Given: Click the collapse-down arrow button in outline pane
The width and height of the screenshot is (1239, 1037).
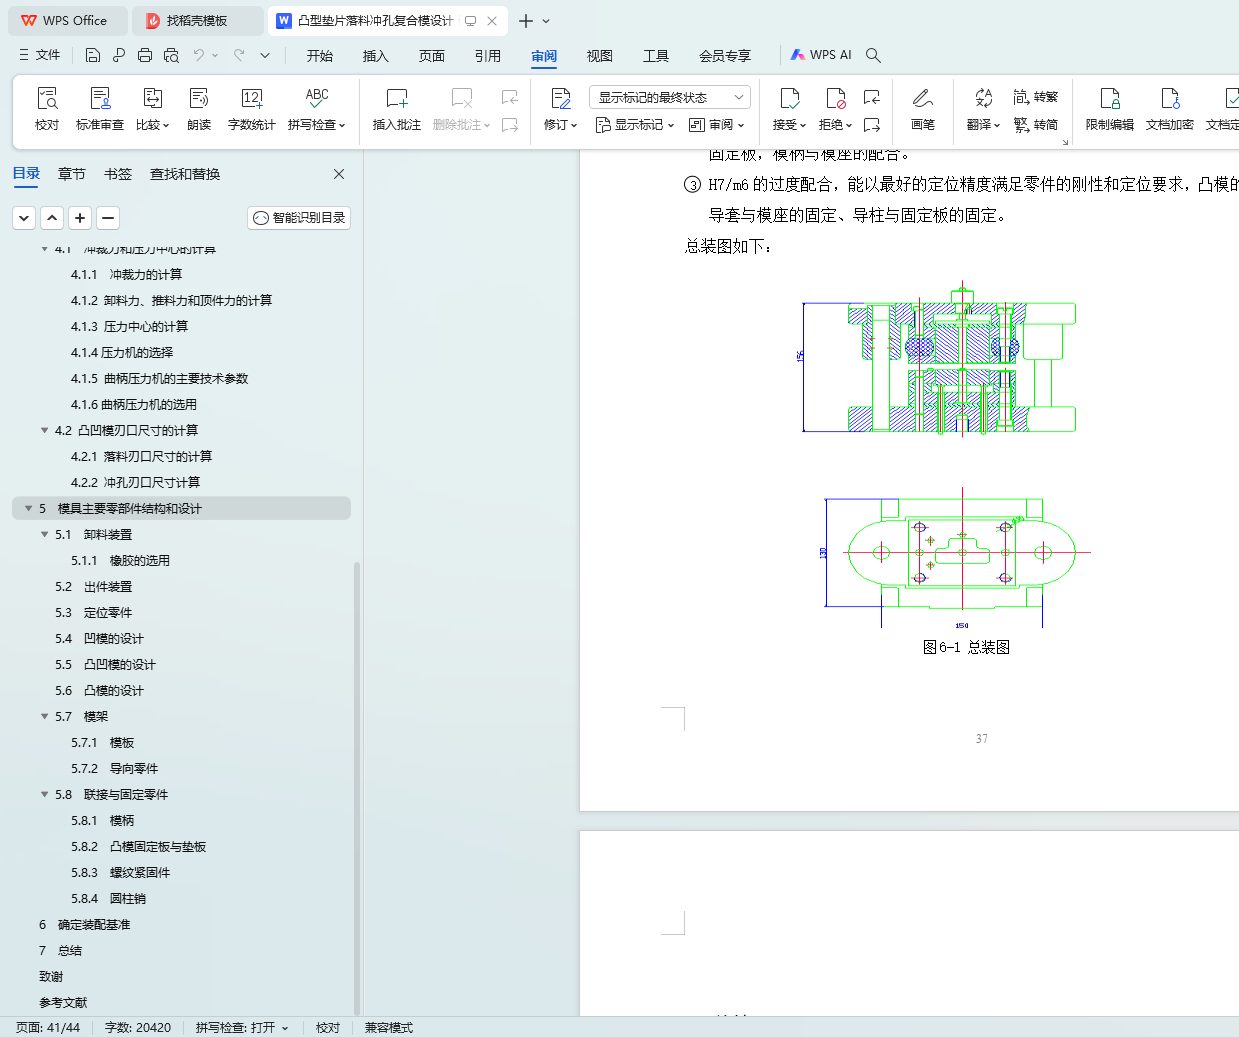Looking at the screenshot, I should [x=24, y=217].
